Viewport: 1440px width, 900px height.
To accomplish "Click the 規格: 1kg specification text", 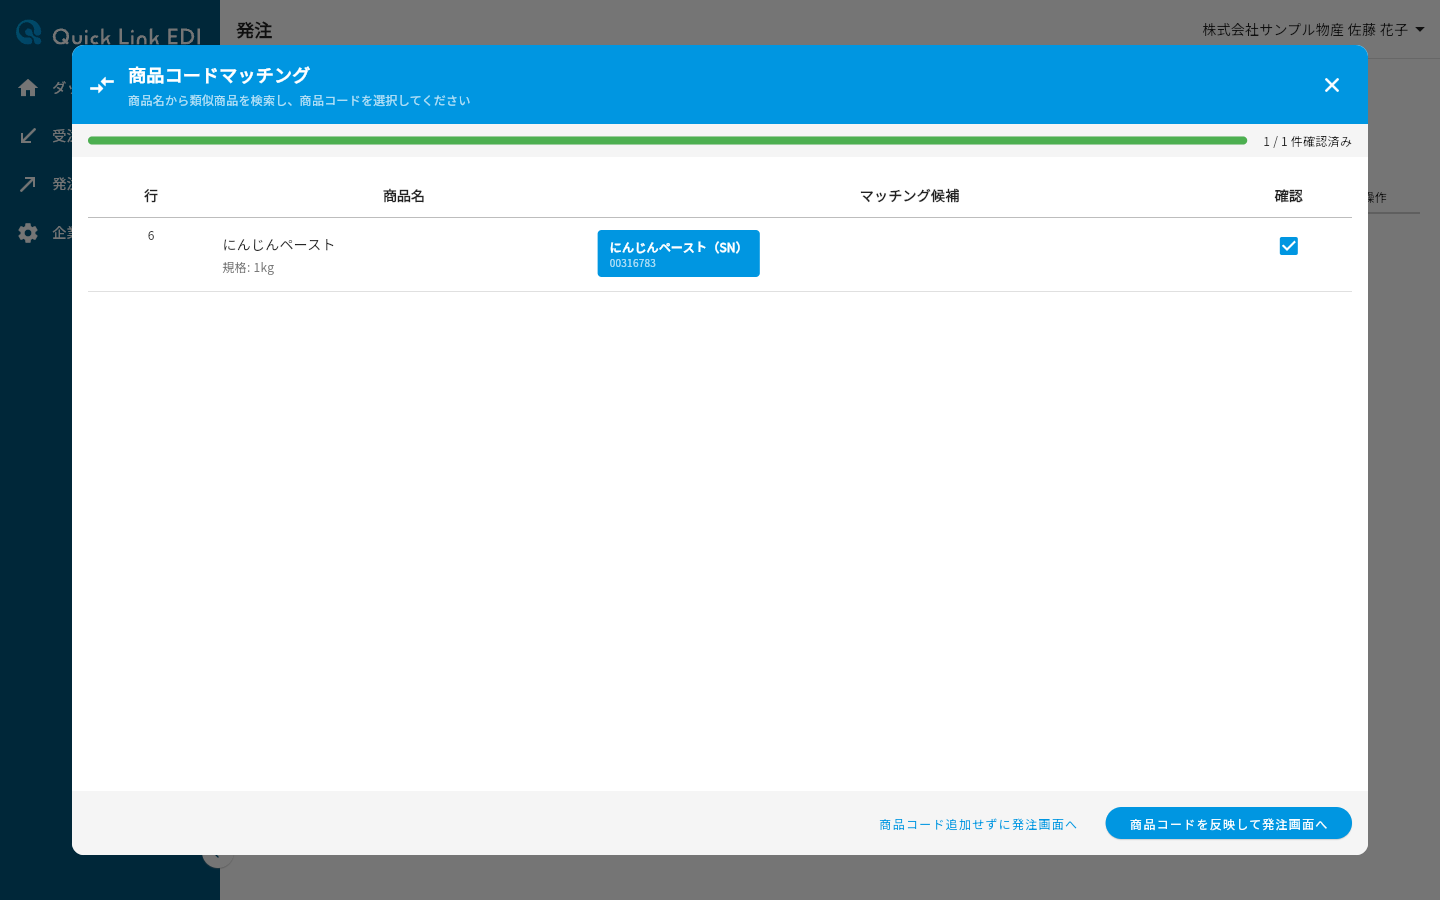I will click(248, 268).
